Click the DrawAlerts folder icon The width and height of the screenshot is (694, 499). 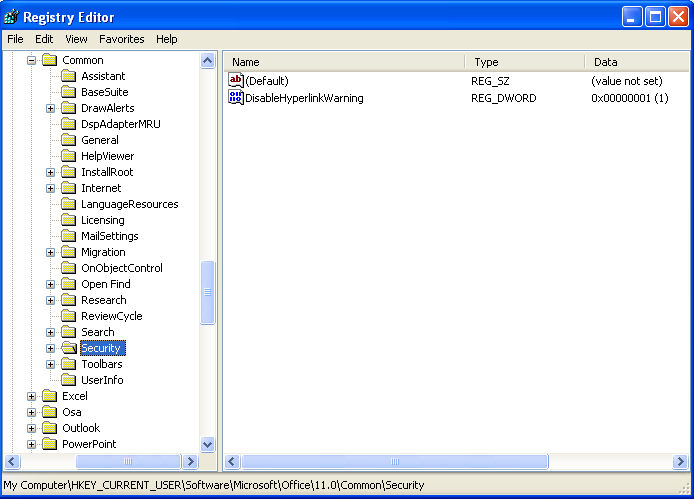[x=69, y=108]
